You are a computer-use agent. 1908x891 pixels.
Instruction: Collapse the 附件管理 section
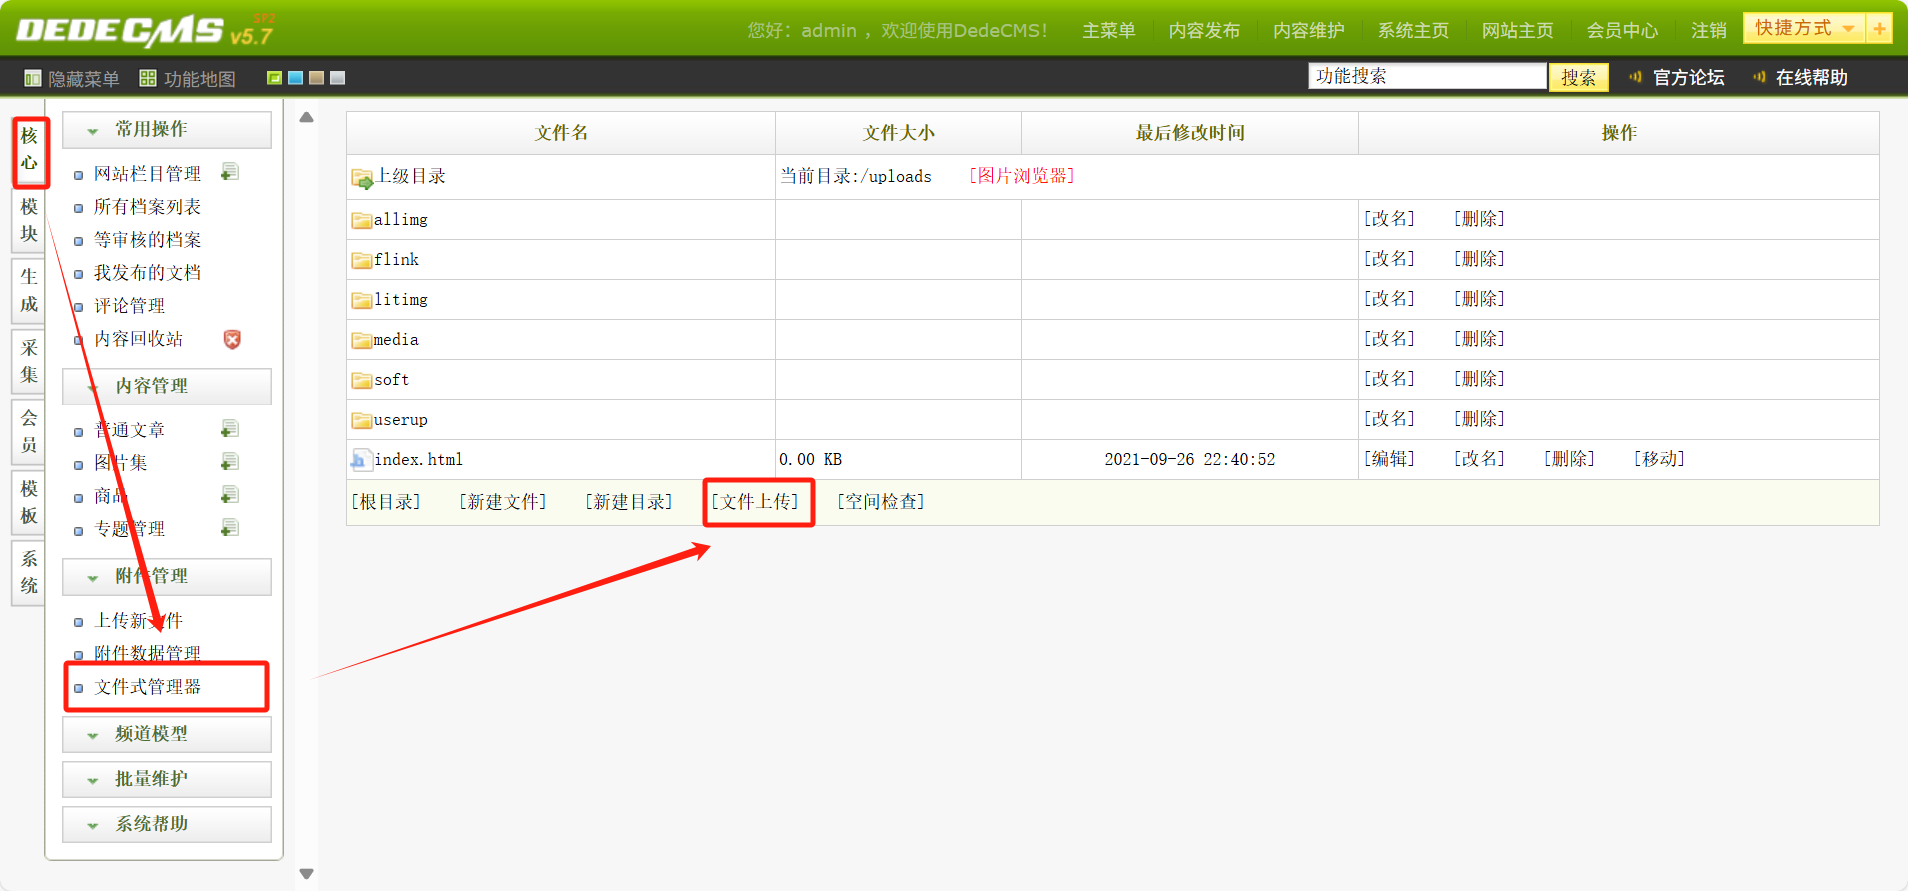(167, 577)
